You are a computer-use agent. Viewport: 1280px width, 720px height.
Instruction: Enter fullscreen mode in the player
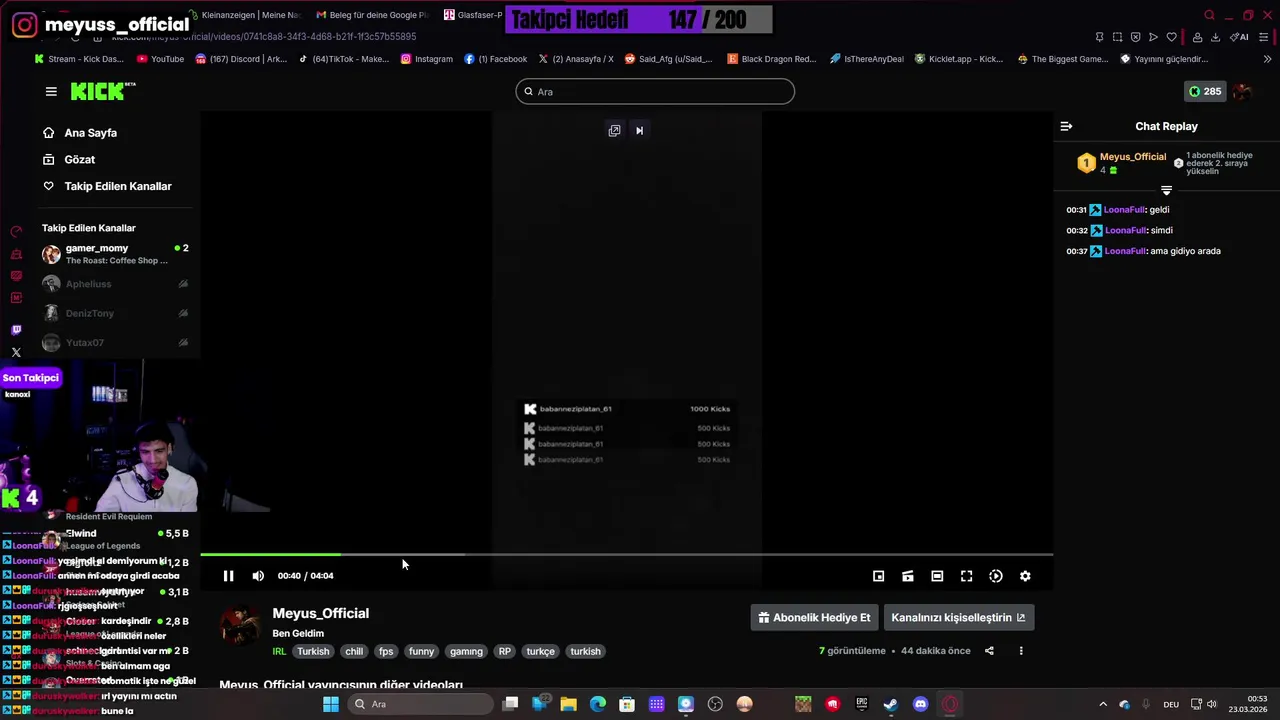coord(966,576)
